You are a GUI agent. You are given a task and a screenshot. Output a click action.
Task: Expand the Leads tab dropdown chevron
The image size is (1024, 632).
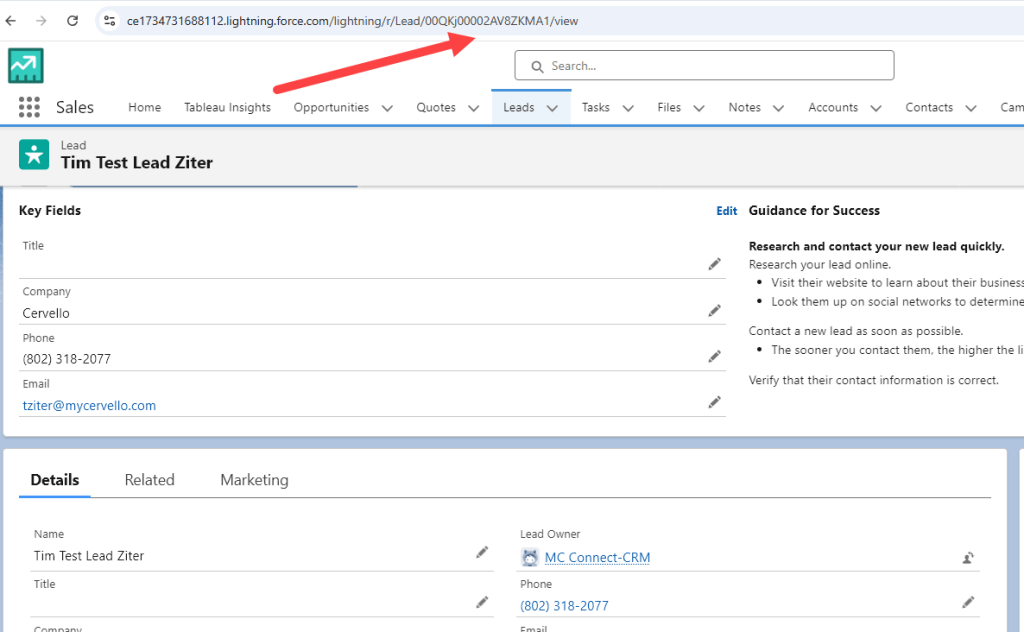(x=552, y=108)
